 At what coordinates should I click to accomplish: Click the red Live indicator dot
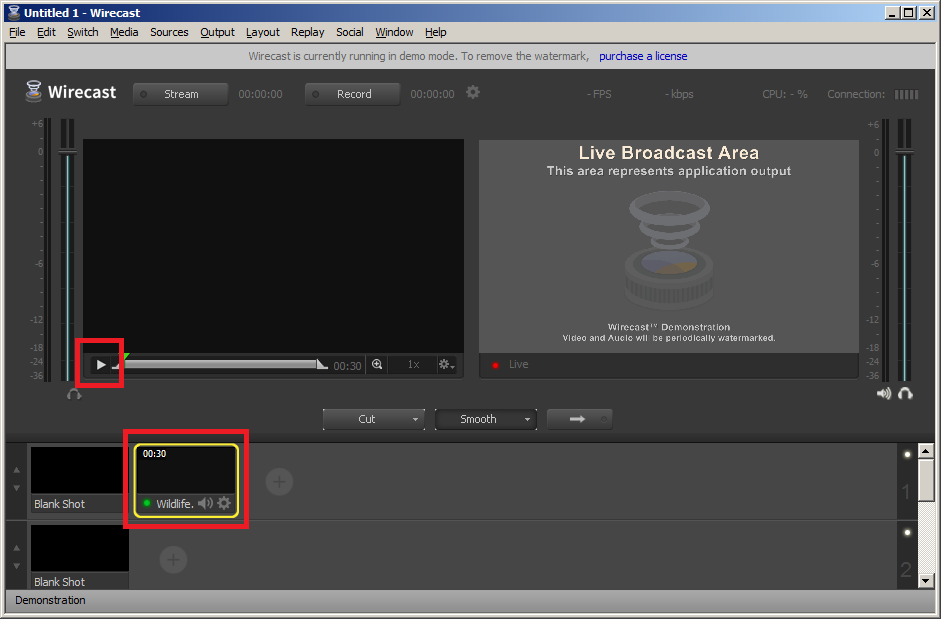coord(496,365)
